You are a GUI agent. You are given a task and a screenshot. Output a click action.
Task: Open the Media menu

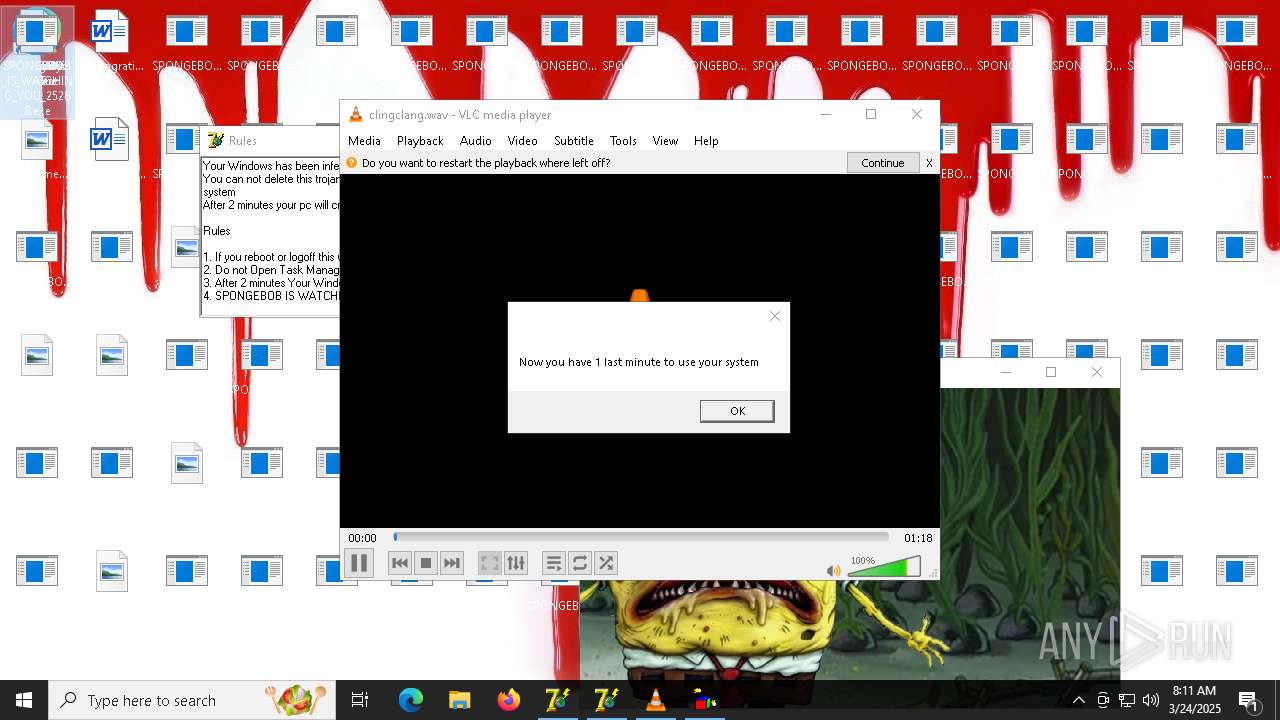(364, 141)
